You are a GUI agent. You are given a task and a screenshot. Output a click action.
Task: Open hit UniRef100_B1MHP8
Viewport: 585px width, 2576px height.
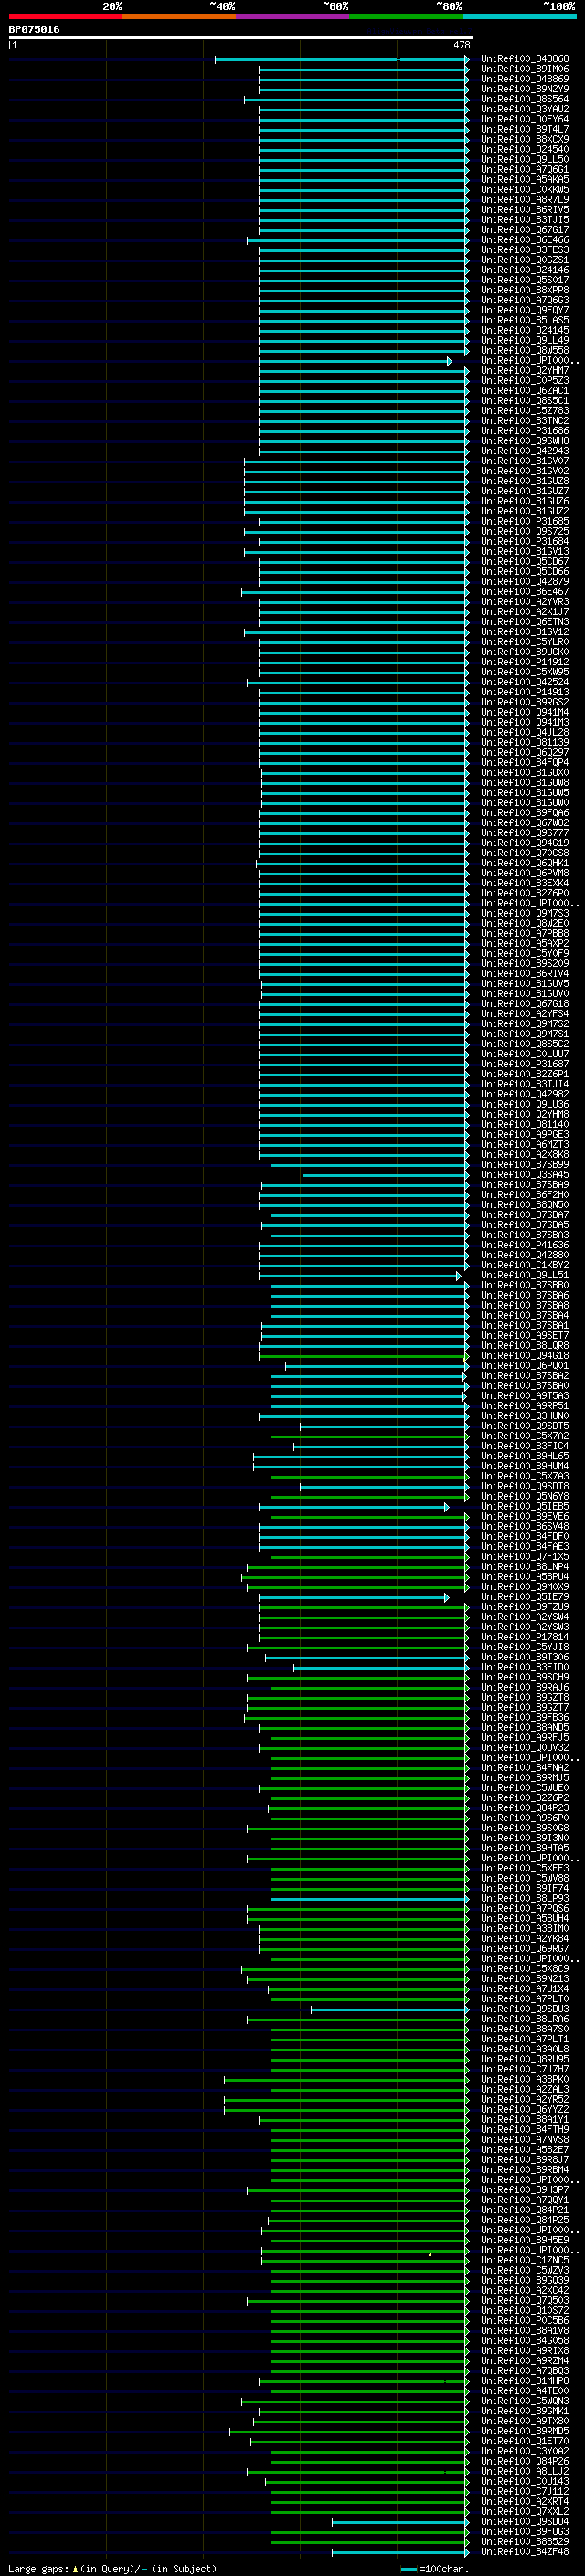[524, 2380]
